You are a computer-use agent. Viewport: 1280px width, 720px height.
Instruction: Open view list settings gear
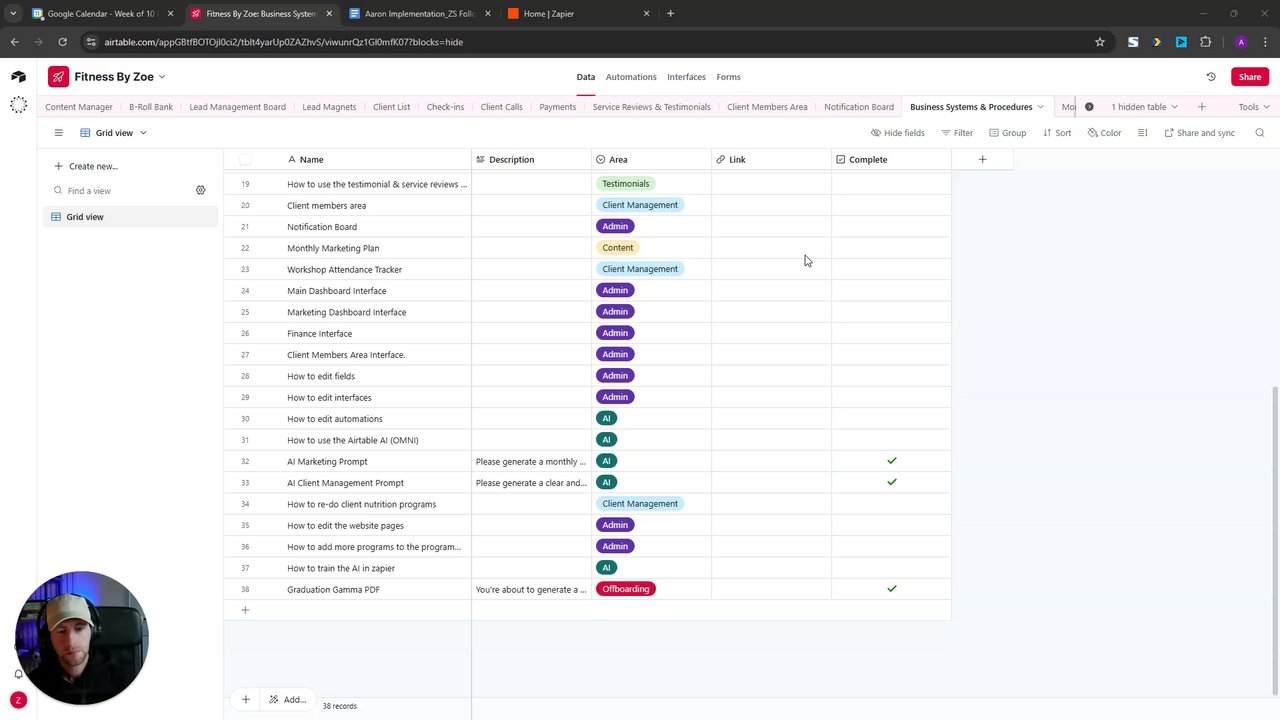[x=200, y=190]
